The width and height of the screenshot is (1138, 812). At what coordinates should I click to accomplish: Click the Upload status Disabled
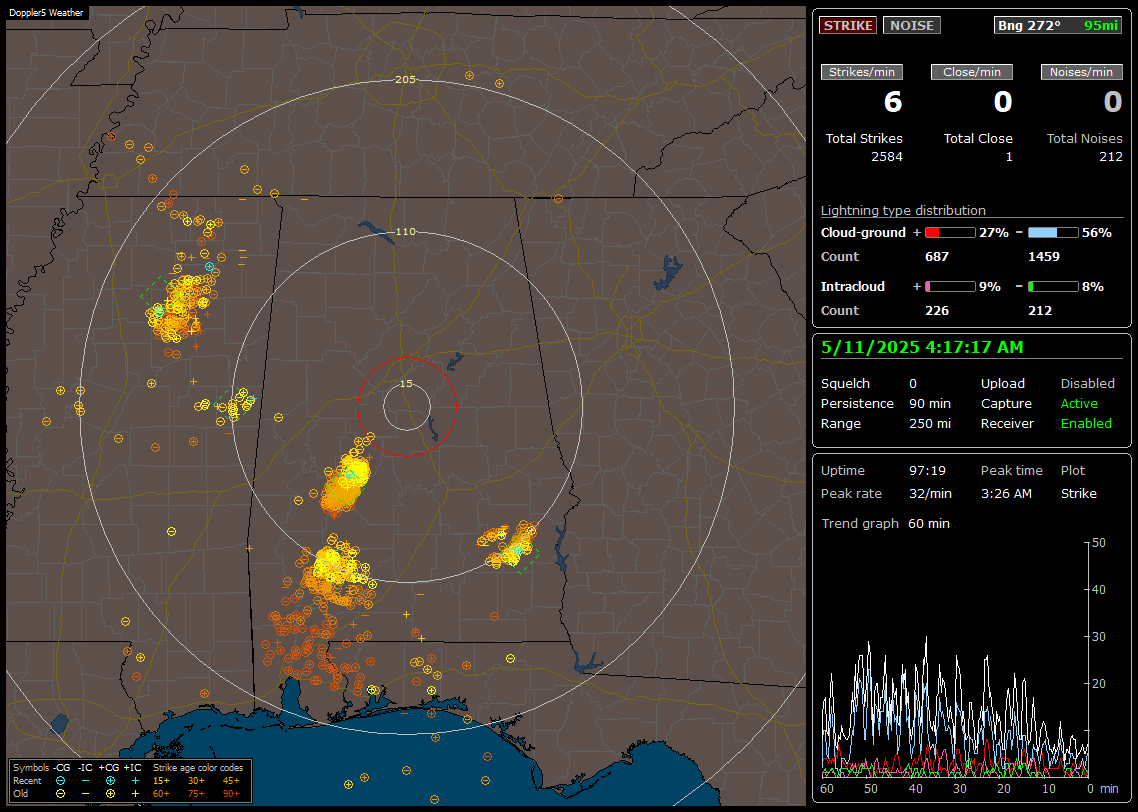[1087, 384]
